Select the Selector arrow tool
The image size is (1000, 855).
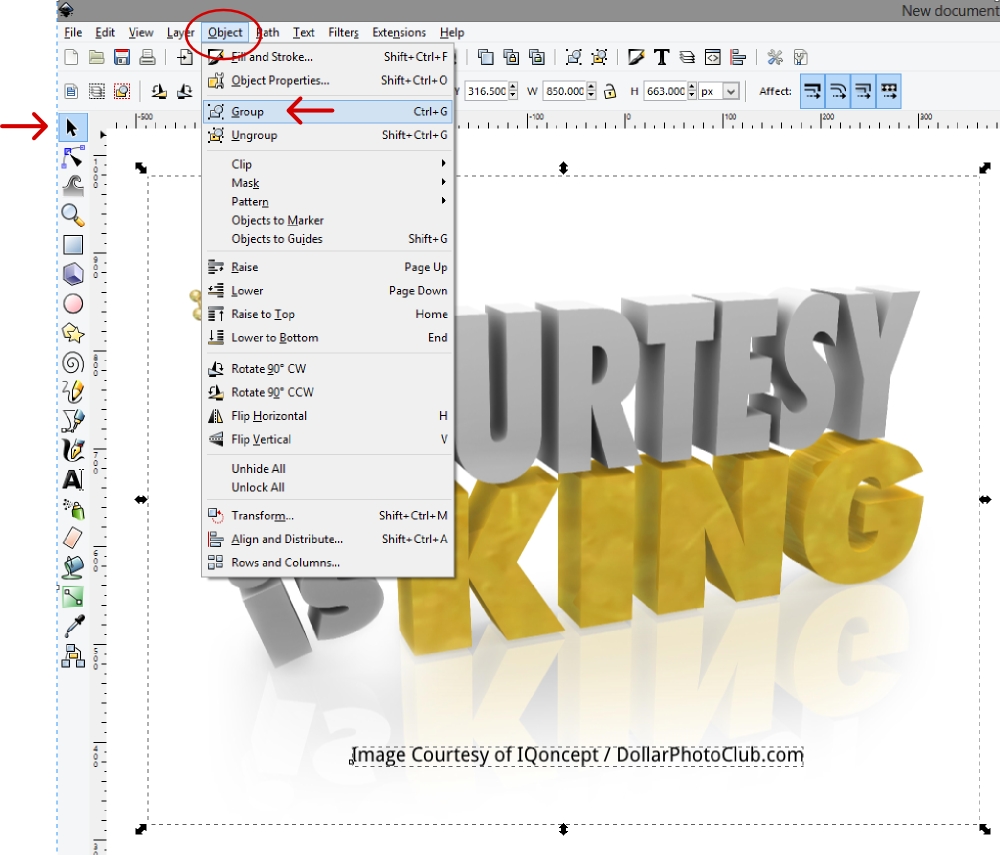(72, 128)
